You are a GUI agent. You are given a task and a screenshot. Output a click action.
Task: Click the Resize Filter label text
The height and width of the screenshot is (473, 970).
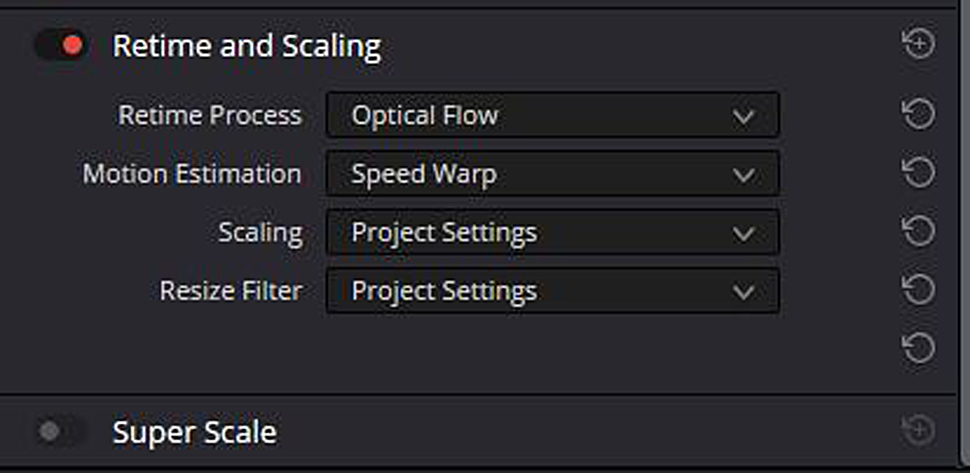231,291
